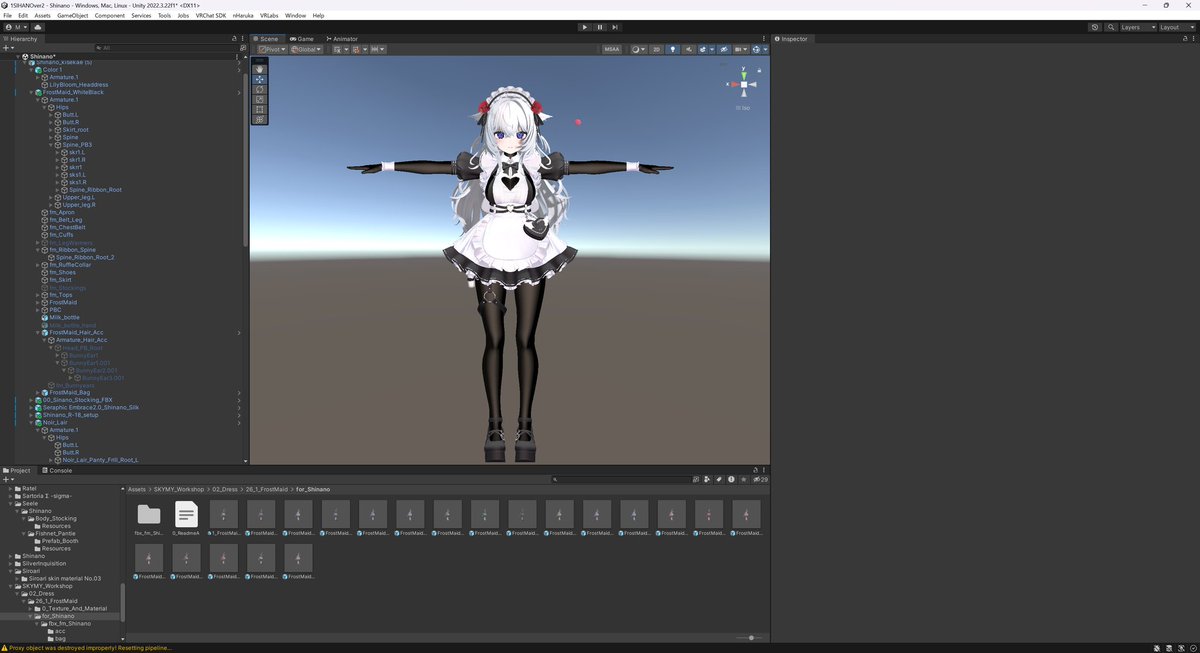Image resolution: width=1200 pixels, height=653 pixels.
Task: Toggle Pivot/Center handle position dropdown
Action: [x=272, y=49]
